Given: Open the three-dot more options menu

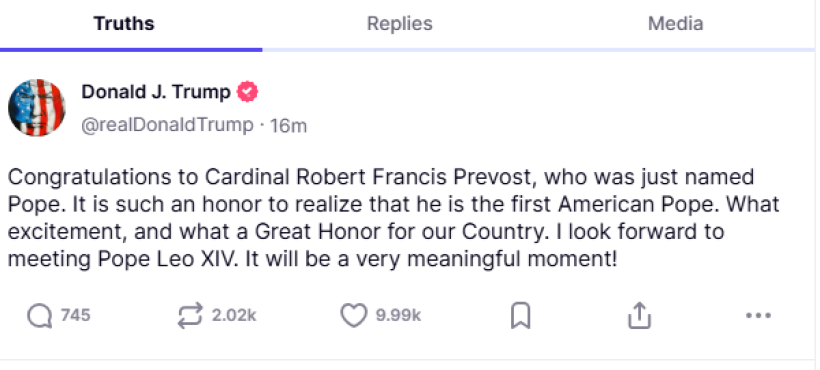Looking at the screenshot, I should click(758, 316).
